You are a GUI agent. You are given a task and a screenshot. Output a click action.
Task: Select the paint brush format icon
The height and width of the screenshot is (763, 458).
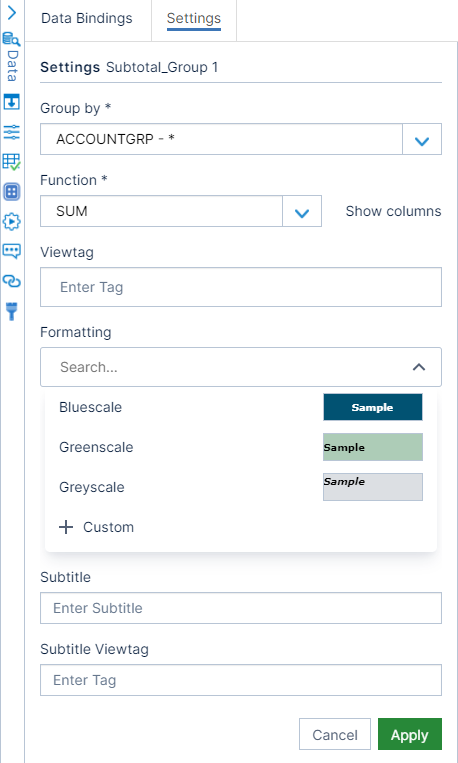click(x=12, y=311)
